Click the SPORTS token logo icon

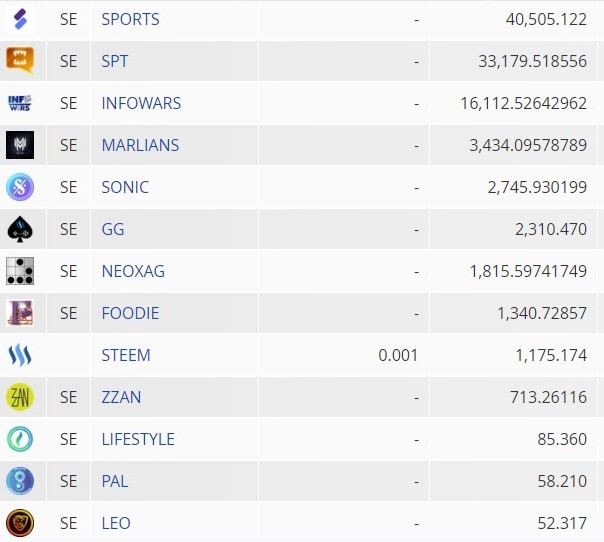[20, 19]
